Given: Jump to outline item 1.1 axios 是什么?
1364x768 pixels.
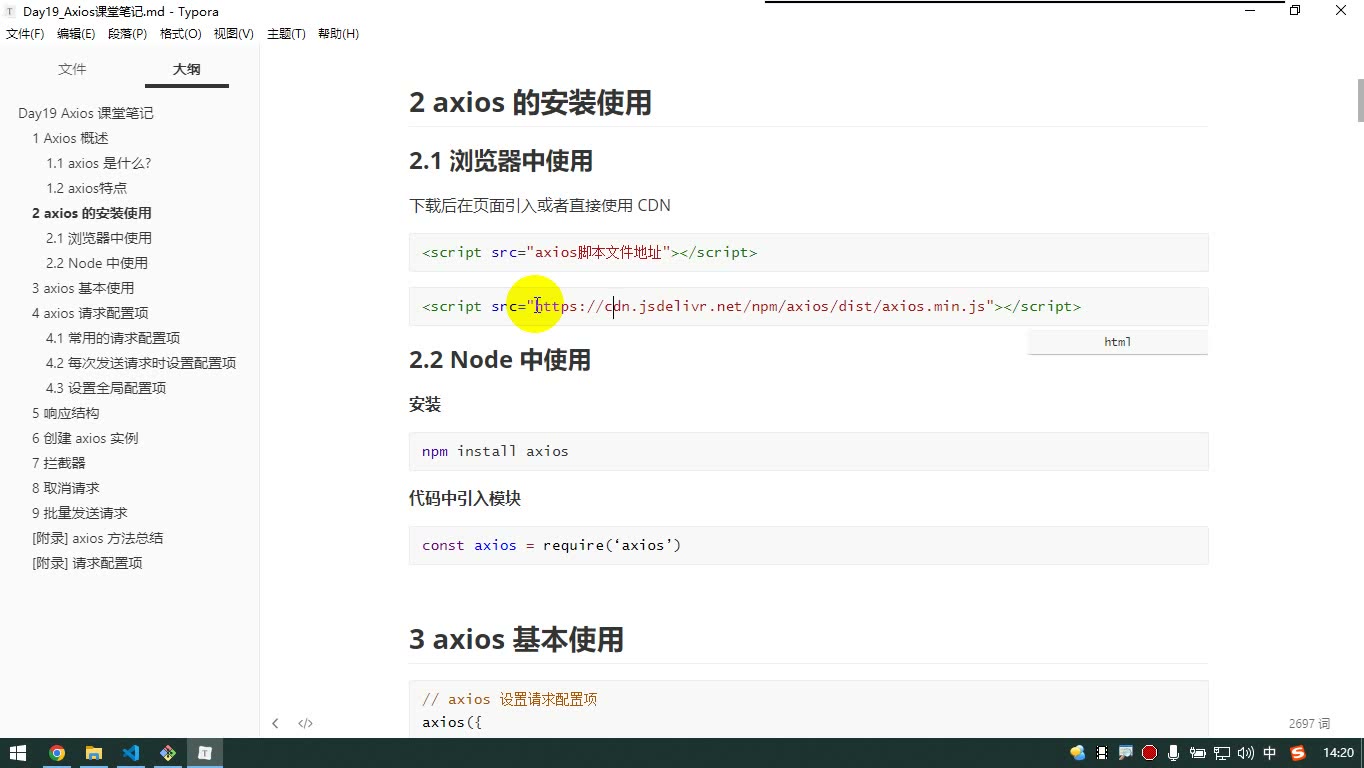Looking at the screenshot, I should tap(98, 163).
